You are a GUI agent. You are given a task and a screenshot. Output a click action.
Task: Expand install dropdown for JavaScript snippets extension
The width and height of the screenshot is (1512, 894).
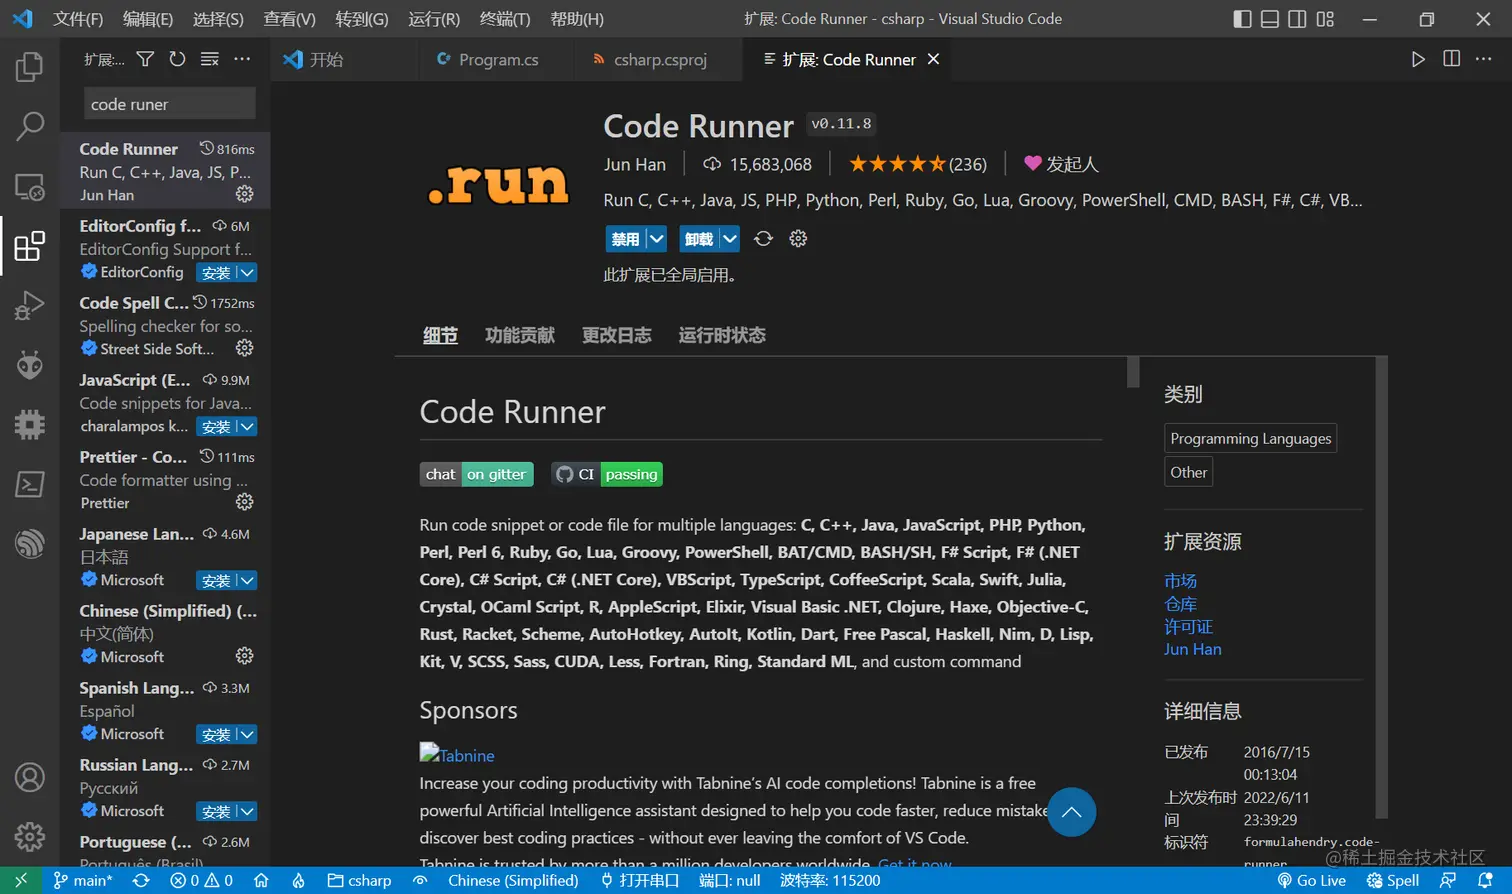[247, 426]
